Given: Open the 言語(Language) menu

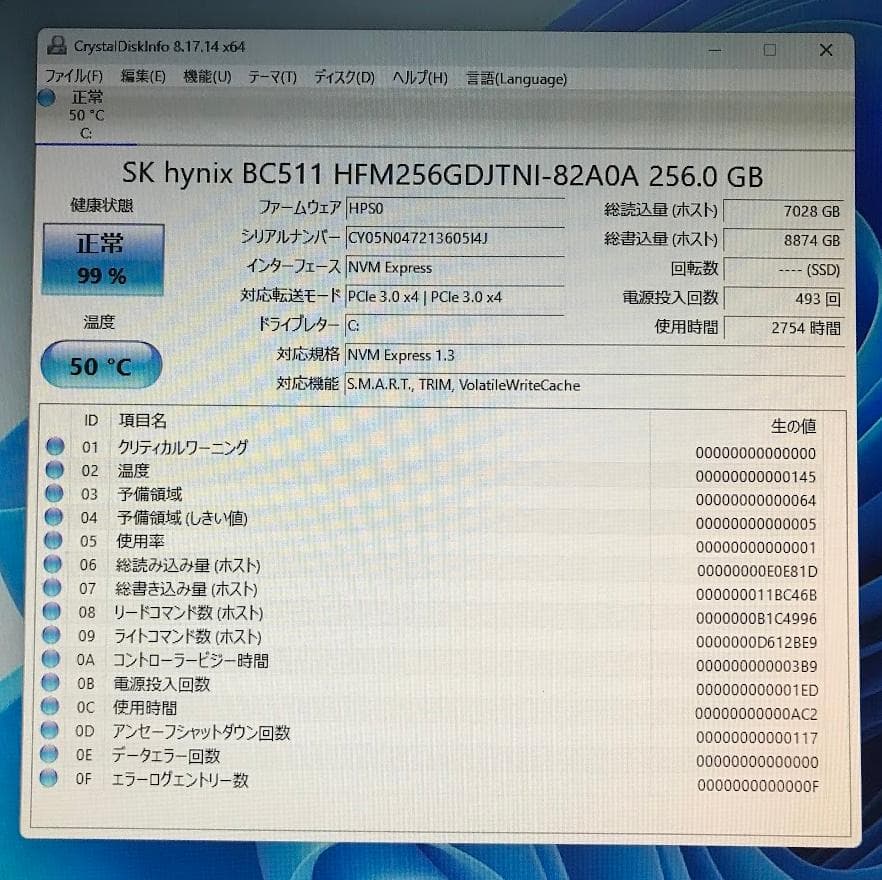Looking at the screenshot, I should tap(514, 78).
